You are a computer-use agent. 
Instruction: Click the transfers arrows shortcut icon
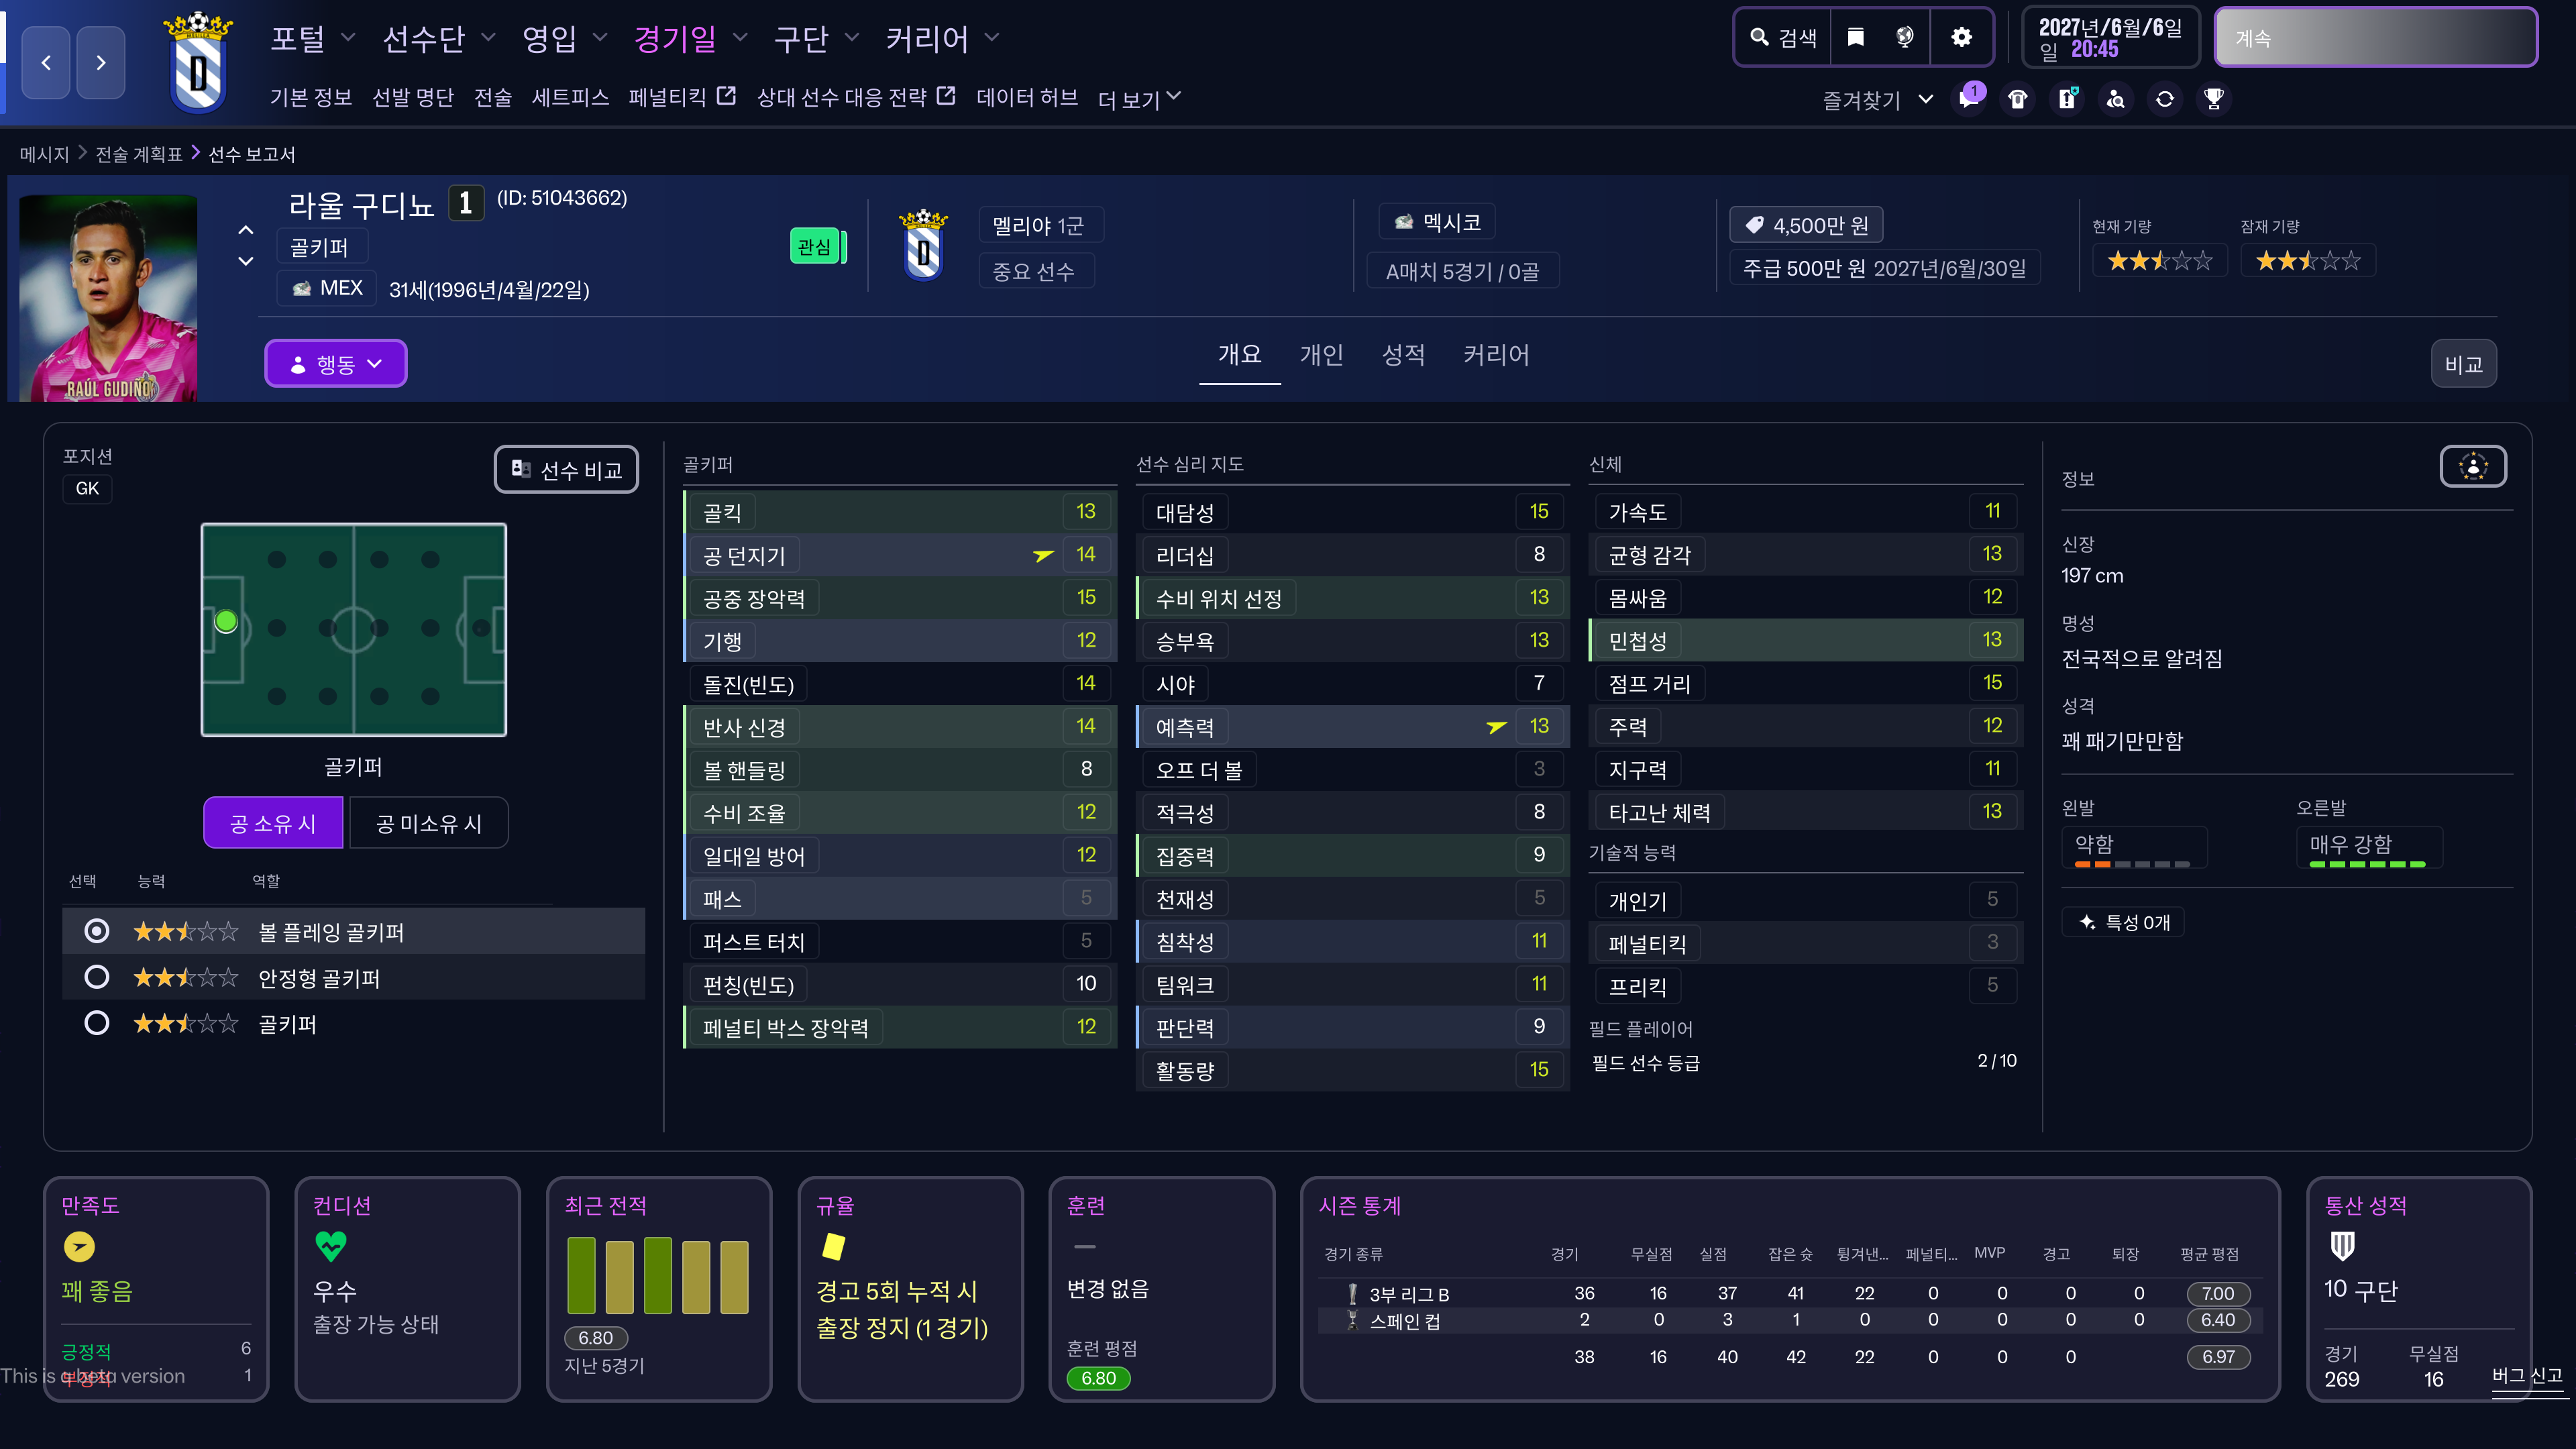[2165, 99]
